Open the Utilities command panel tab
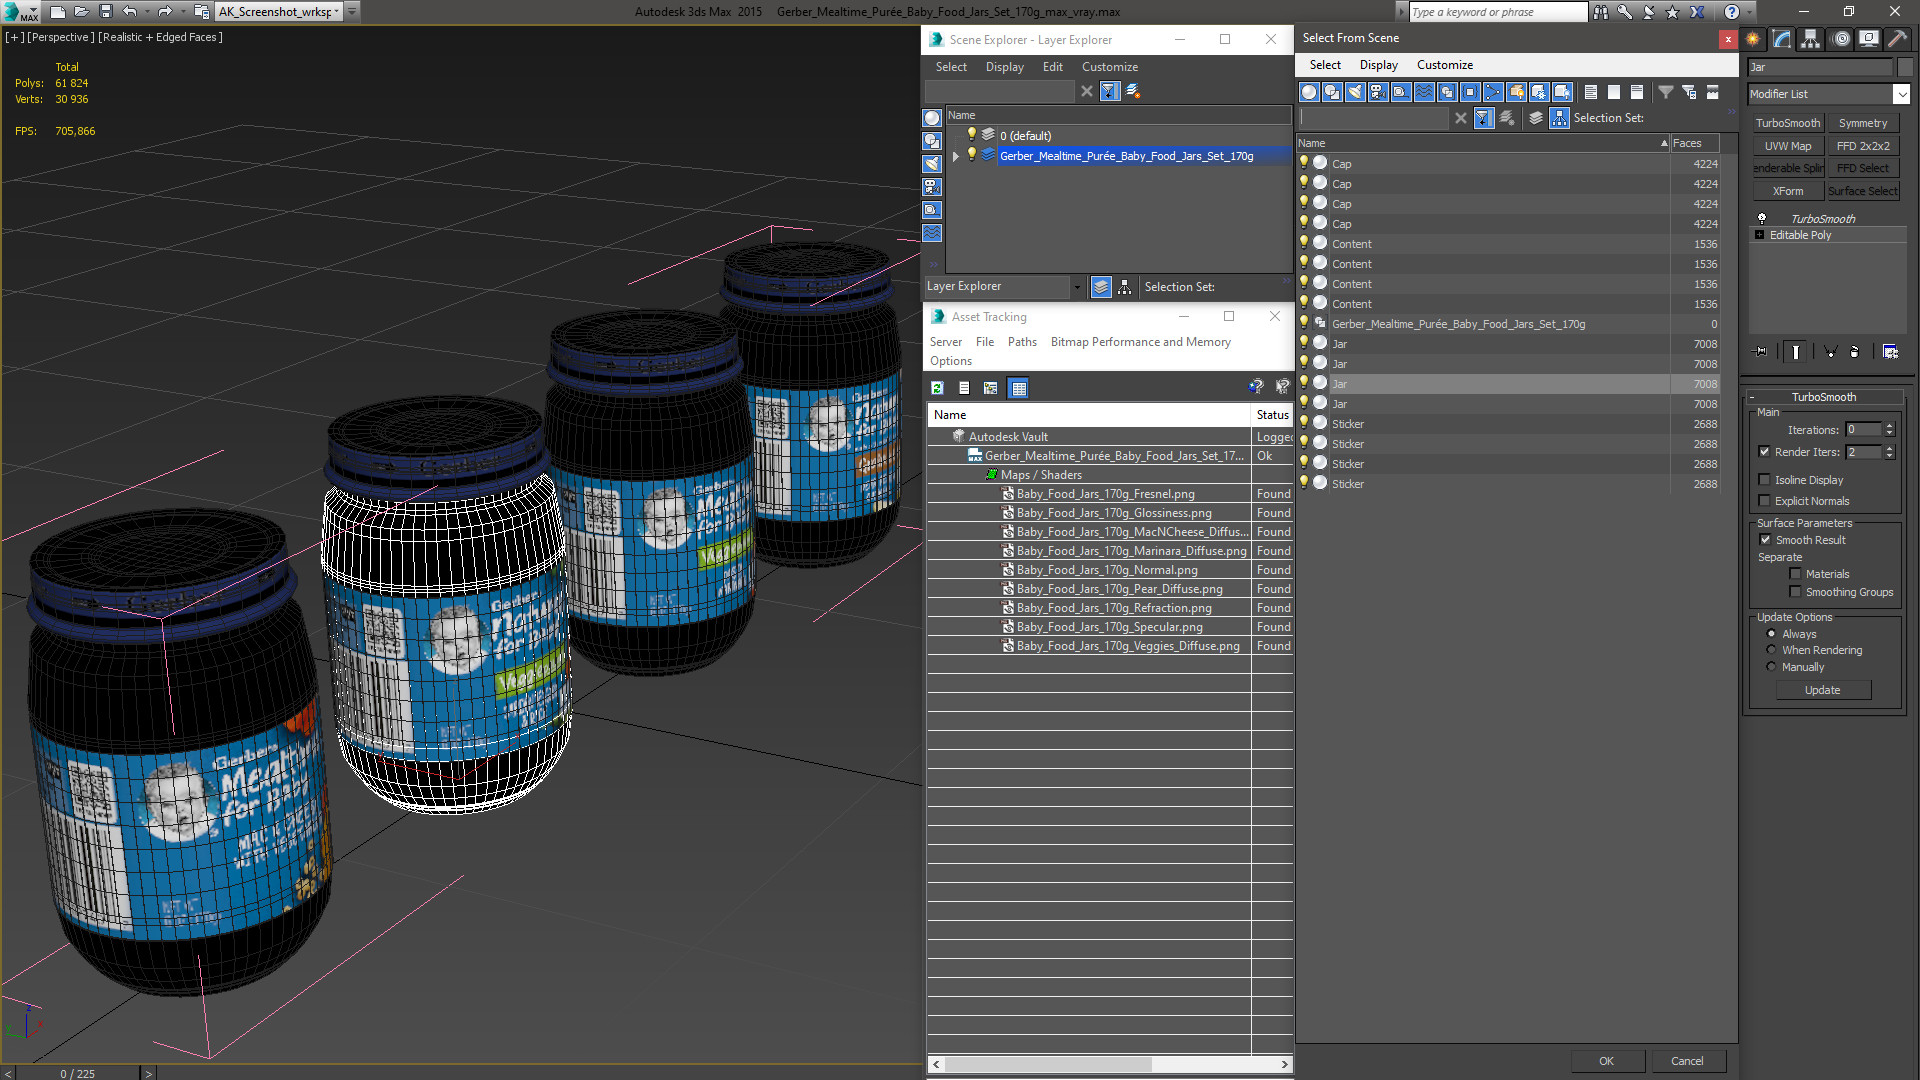1920x1080 pixels. click(1897, 39)
